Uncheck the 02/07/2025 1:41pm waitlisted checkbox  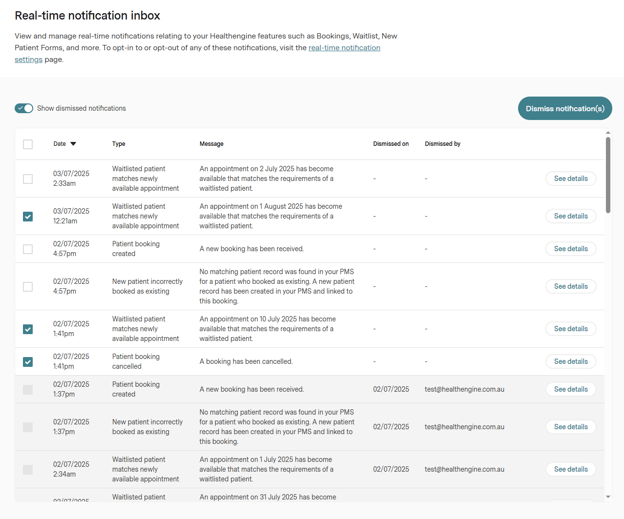pyautogui.click(x=28, y=329)
